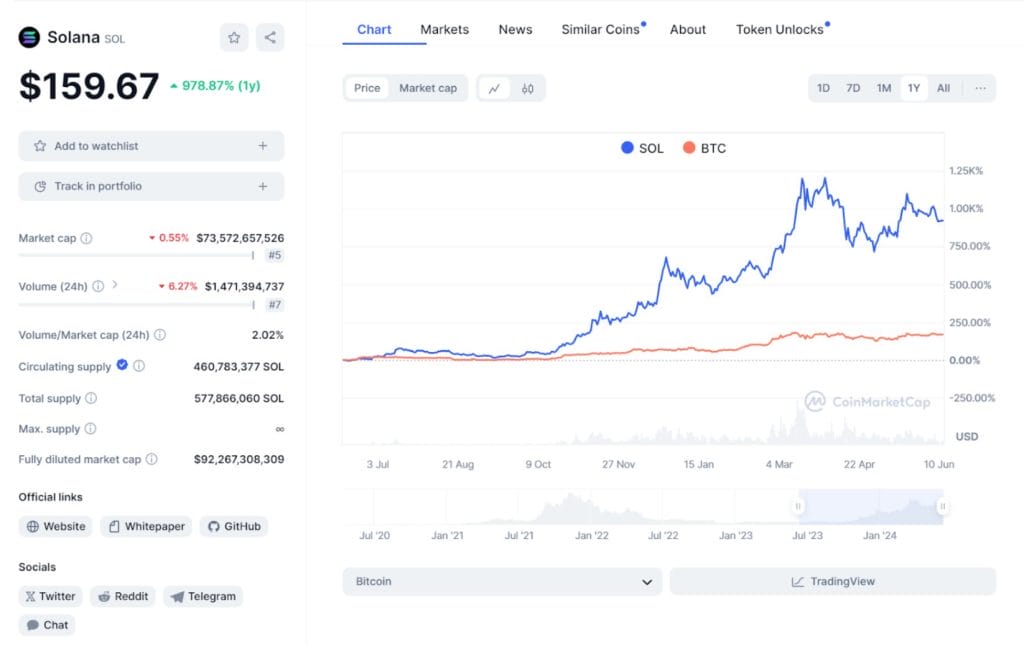The image size is (1024, 648).
Task: Expand Add to watchlist plus
Action: tap(263, 146)
